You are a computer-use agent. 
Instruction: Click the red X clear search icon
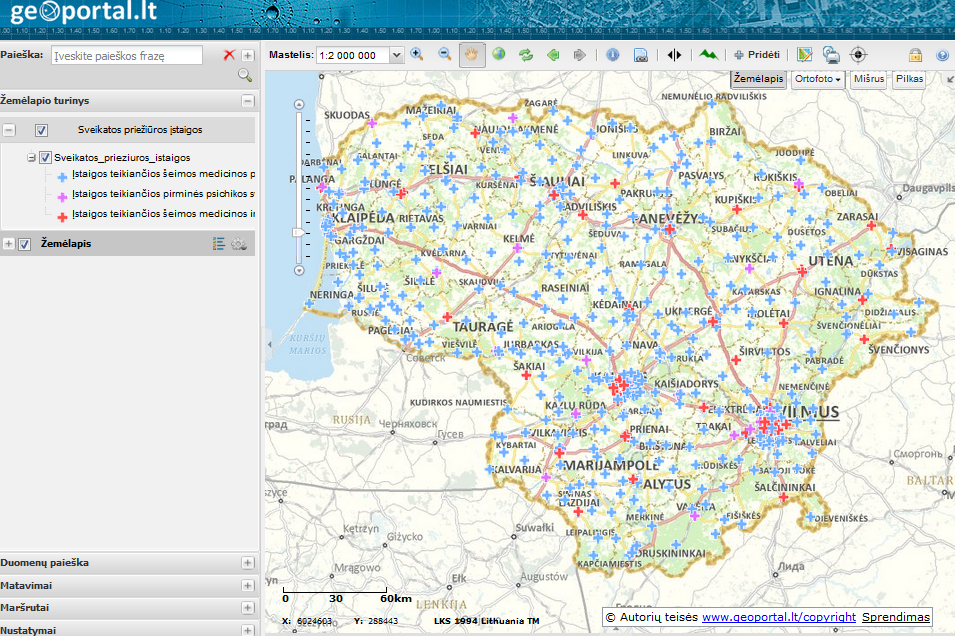click(229, 56)
